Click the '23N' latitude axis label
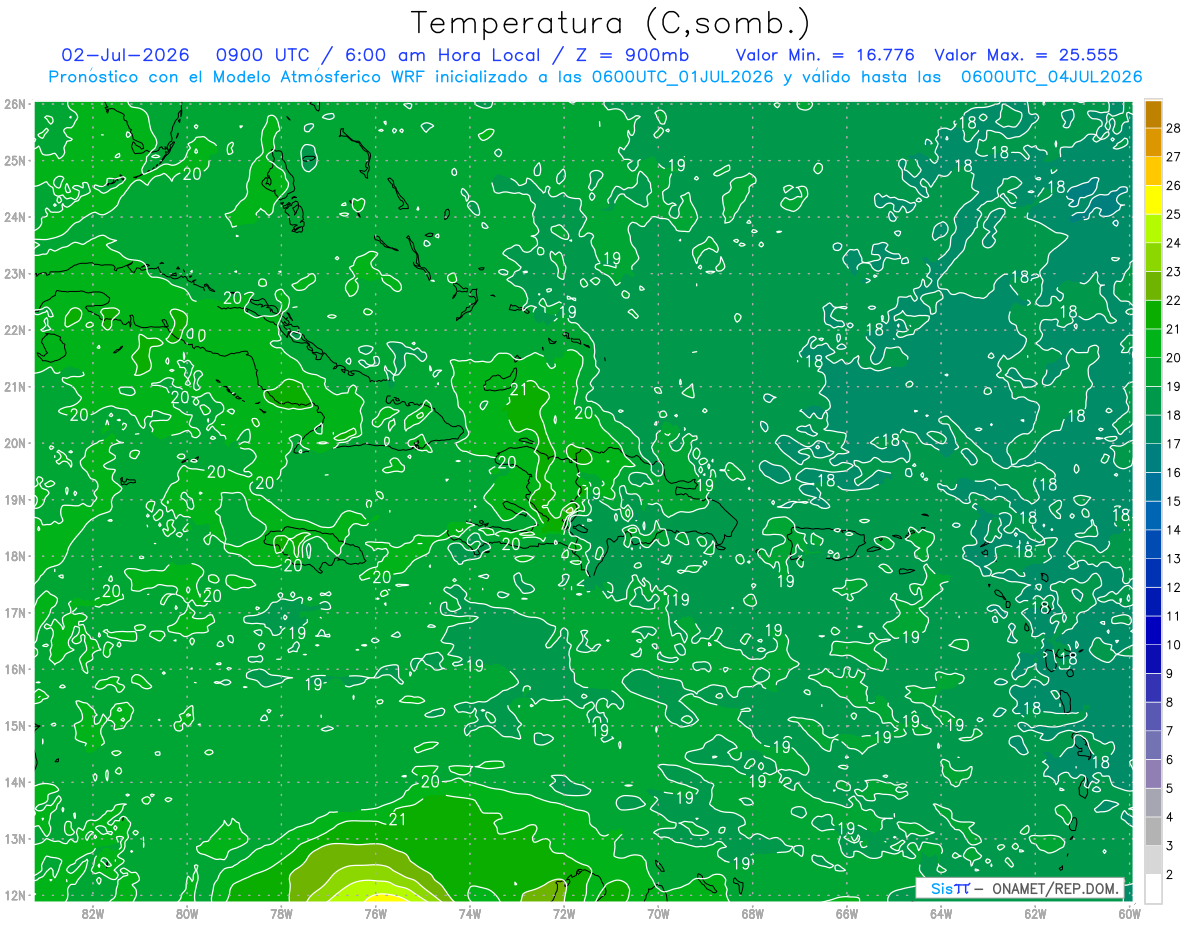The width and height of the screenshot is (1200, 927). click(15, 273)
